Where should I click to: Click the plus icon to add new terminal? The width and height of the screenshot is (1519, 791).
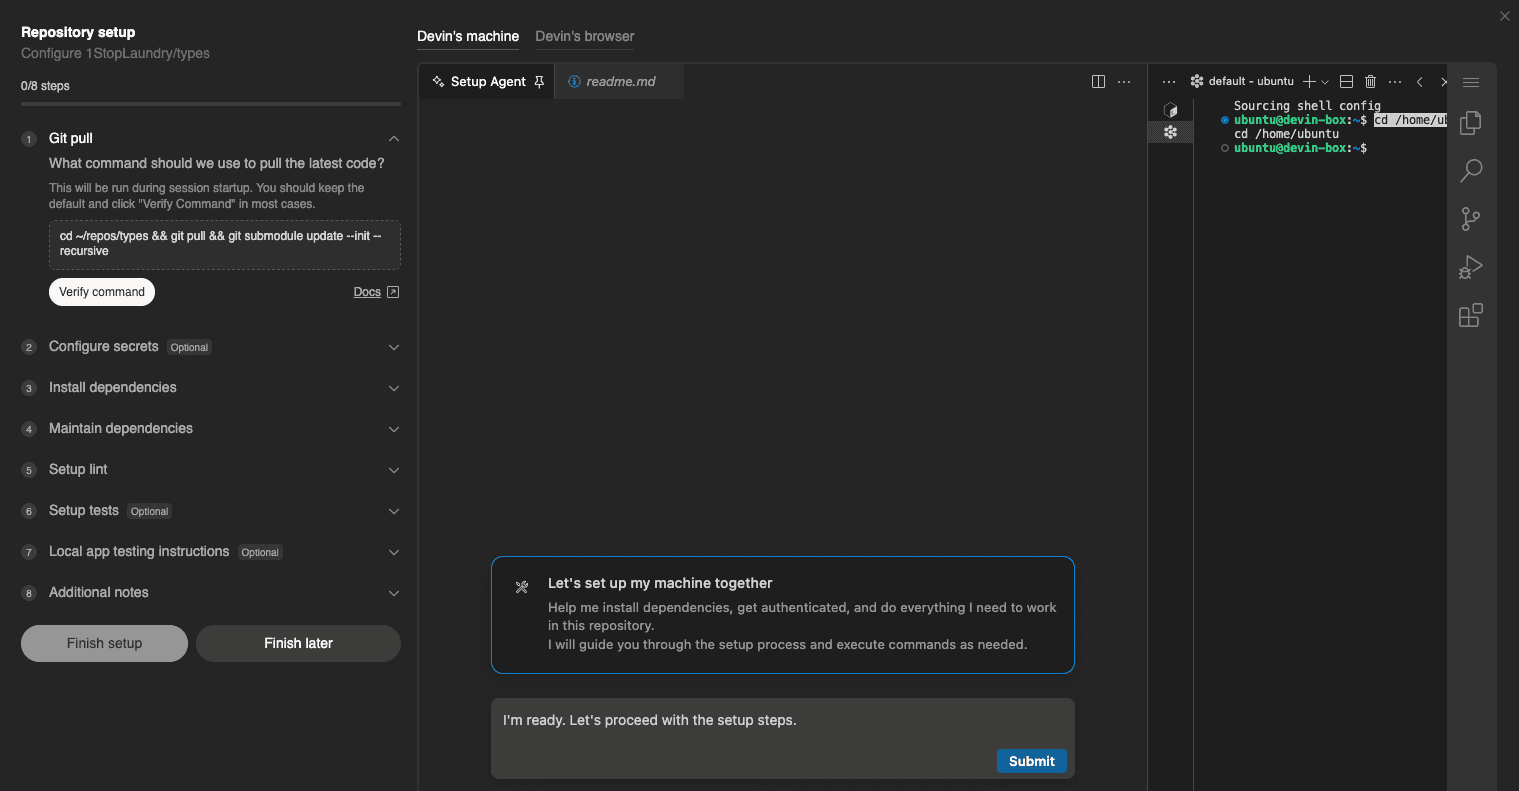pyautogui.click(x=1309, y=82)
